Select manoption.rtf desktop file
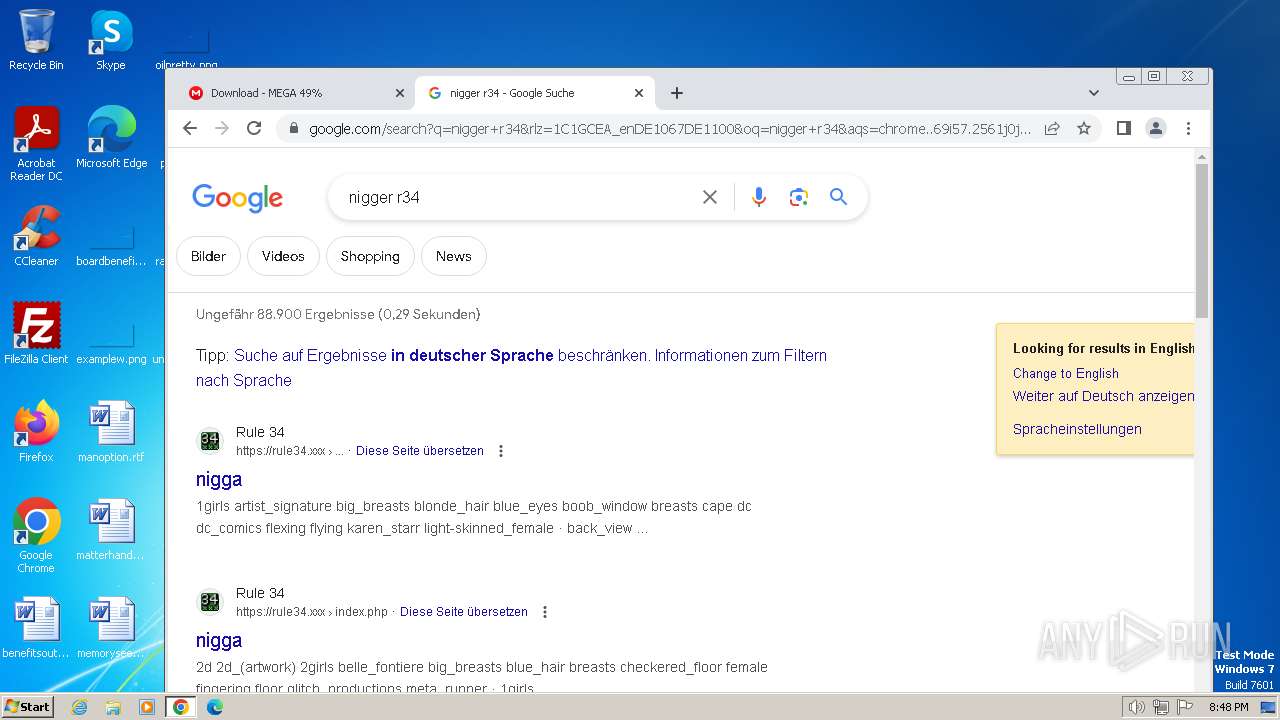This screenshot has height=720, width=1280. coord(111,431)
